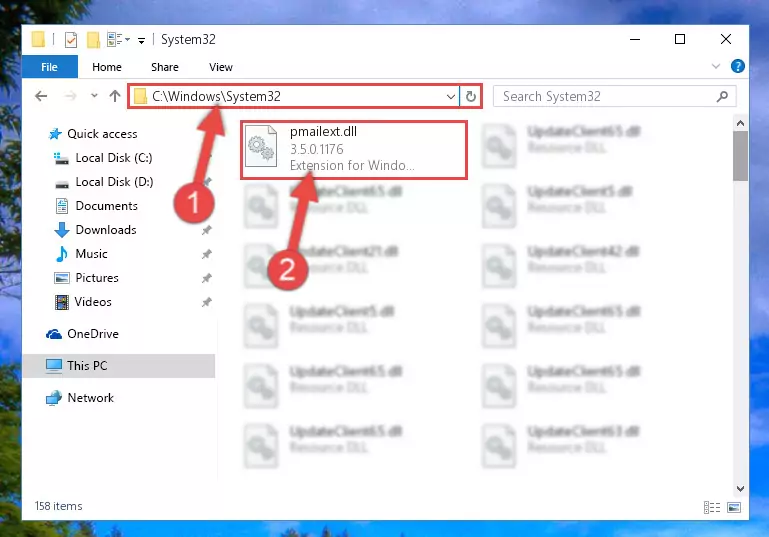The height and width of the screenshot is (537, 769).
Task: Open the view layout quick access dropdown icon
Action: pyautogui.click(x=118, y=39)
